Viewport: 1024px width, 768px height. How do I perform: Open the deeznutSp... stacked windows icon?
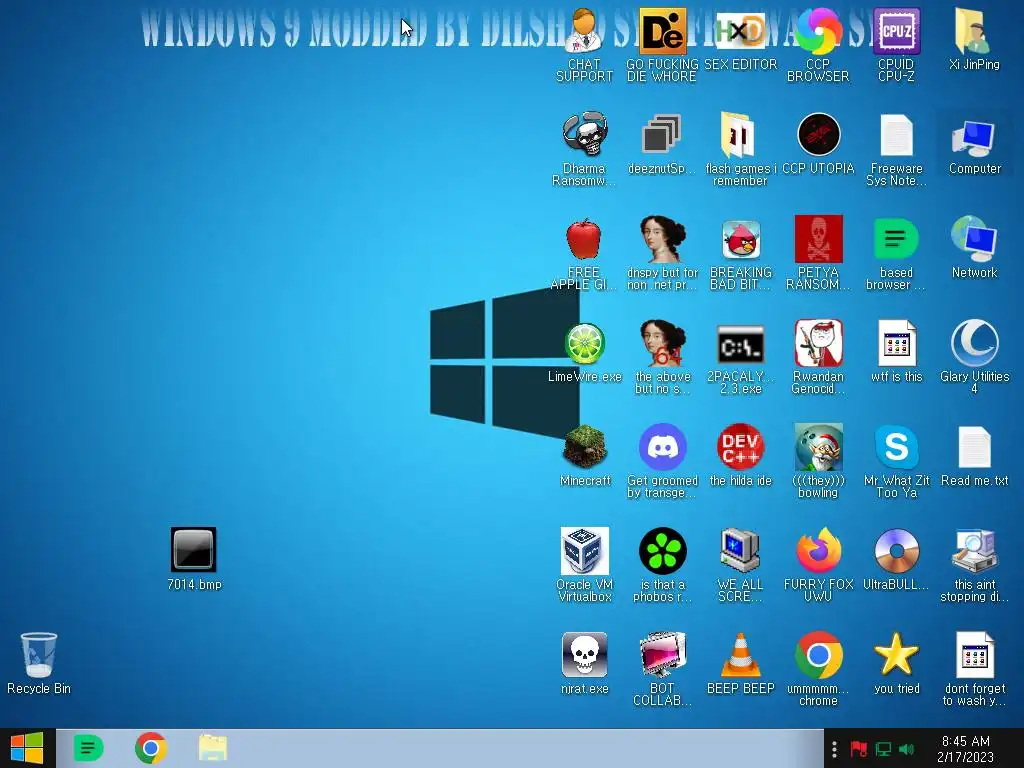661,145
